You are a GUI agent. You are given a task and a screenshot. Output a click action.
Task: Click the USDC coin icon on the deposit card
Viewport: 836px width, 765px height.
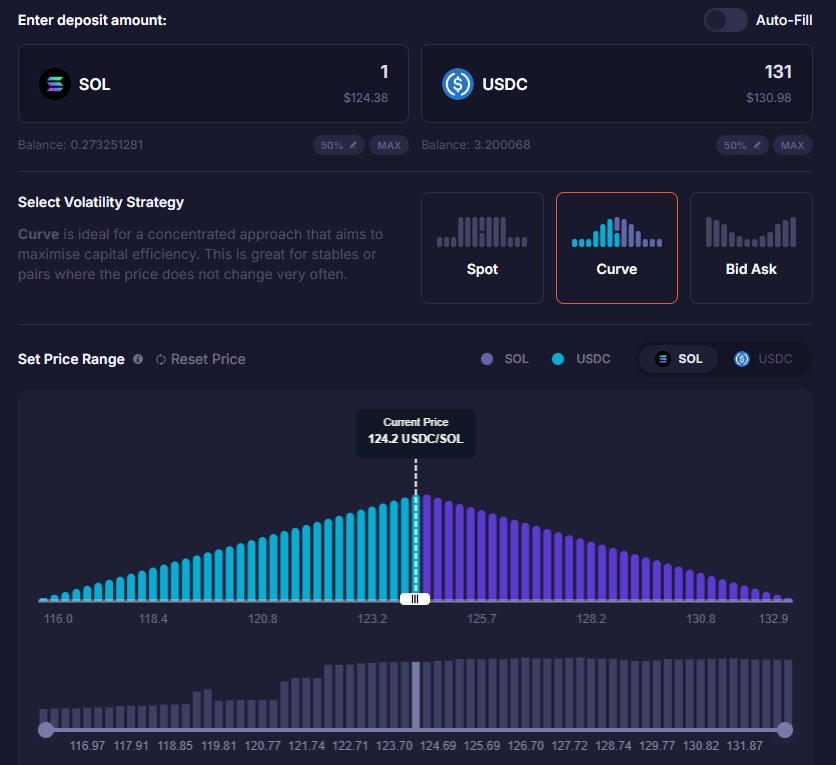(457, 84)
